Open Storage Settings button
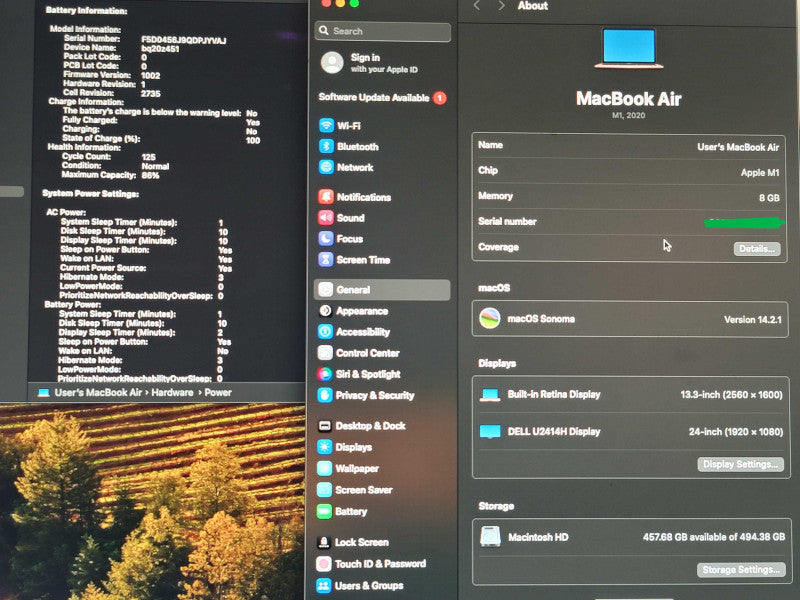 (741, 569)
